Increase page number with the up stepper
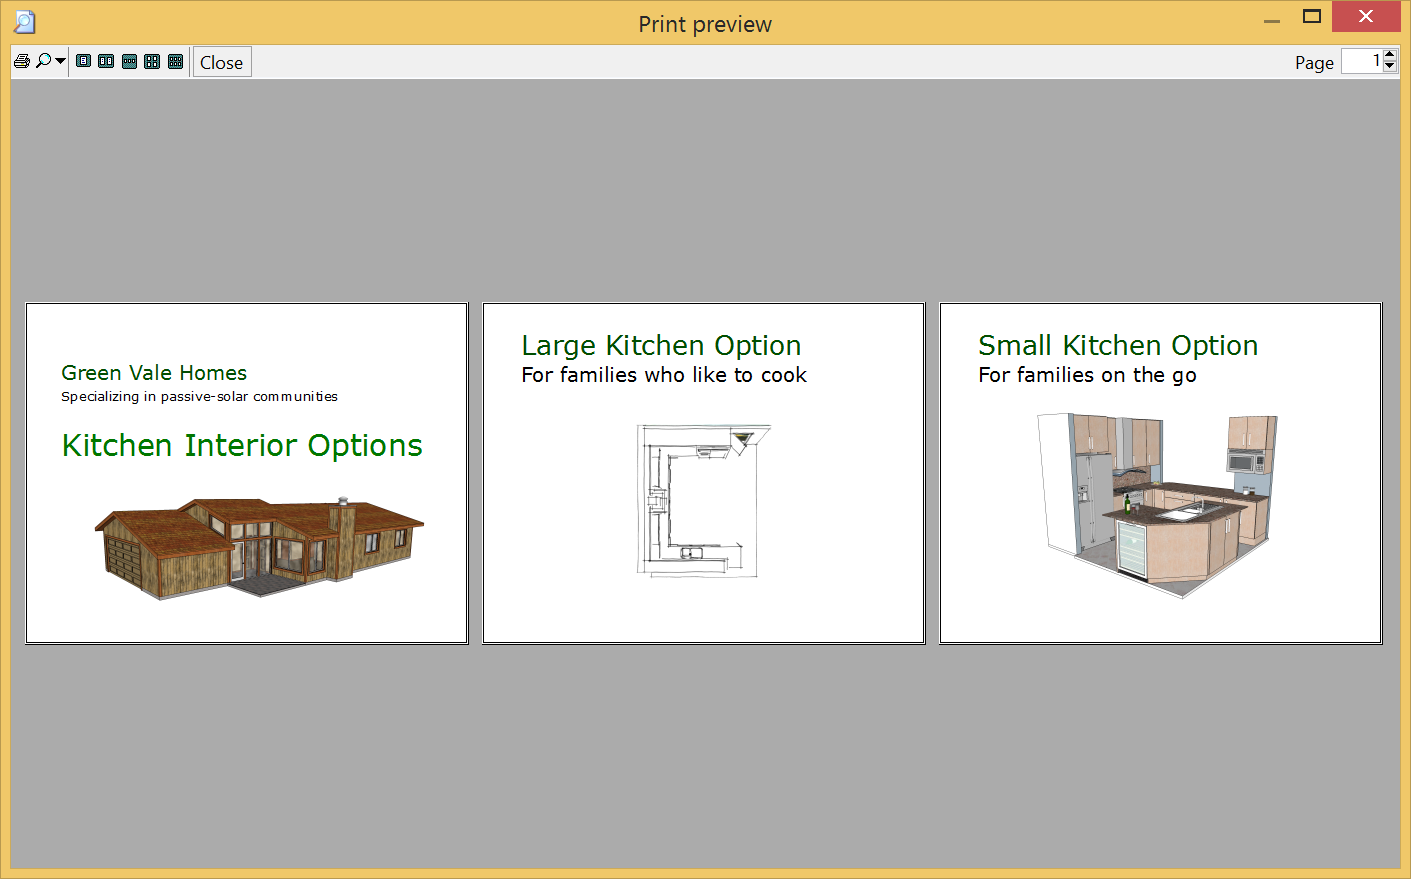The width and height of the screenshot is (1411, 879). 1390,55
